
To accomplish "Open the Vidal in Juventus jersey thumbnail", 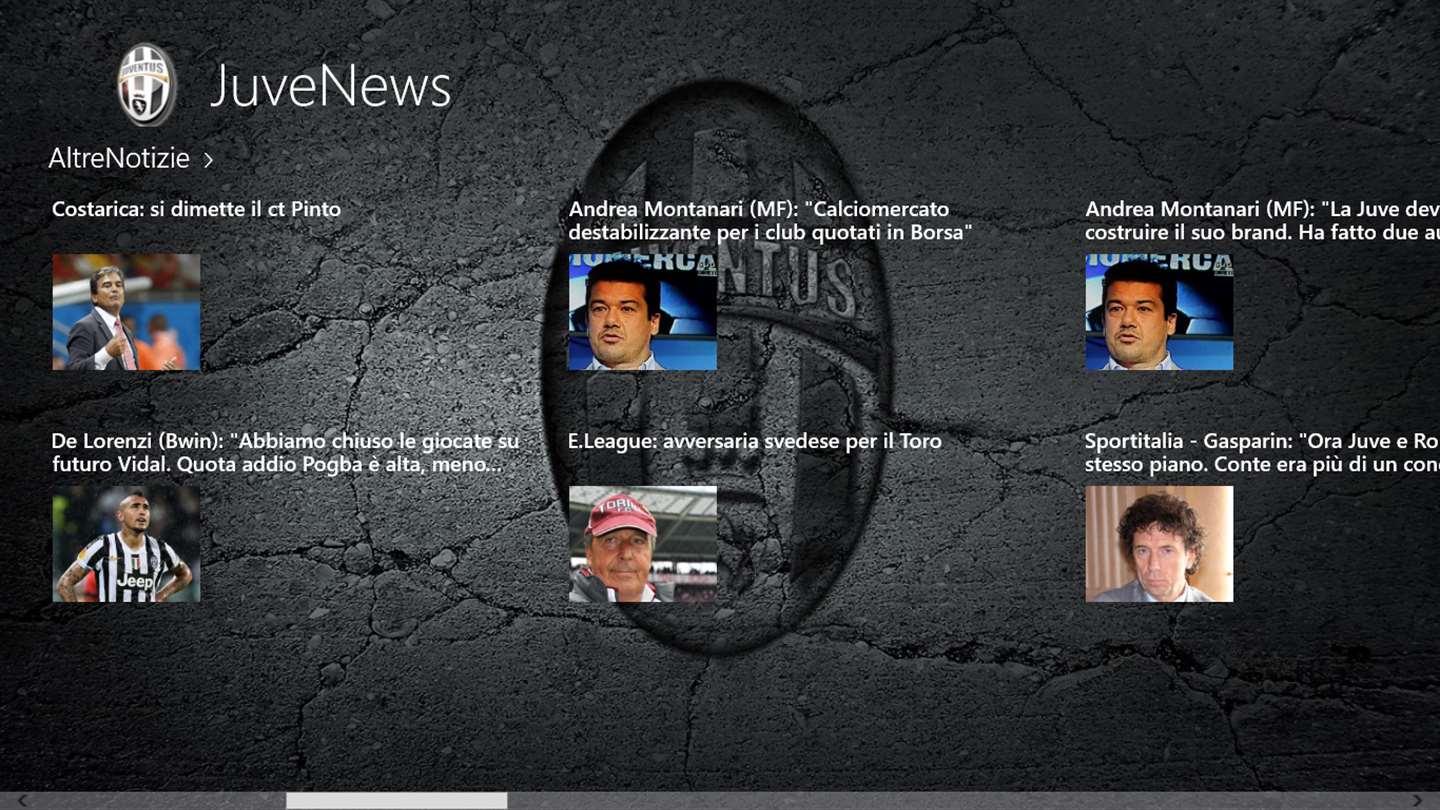I will (x=126, y=544).
